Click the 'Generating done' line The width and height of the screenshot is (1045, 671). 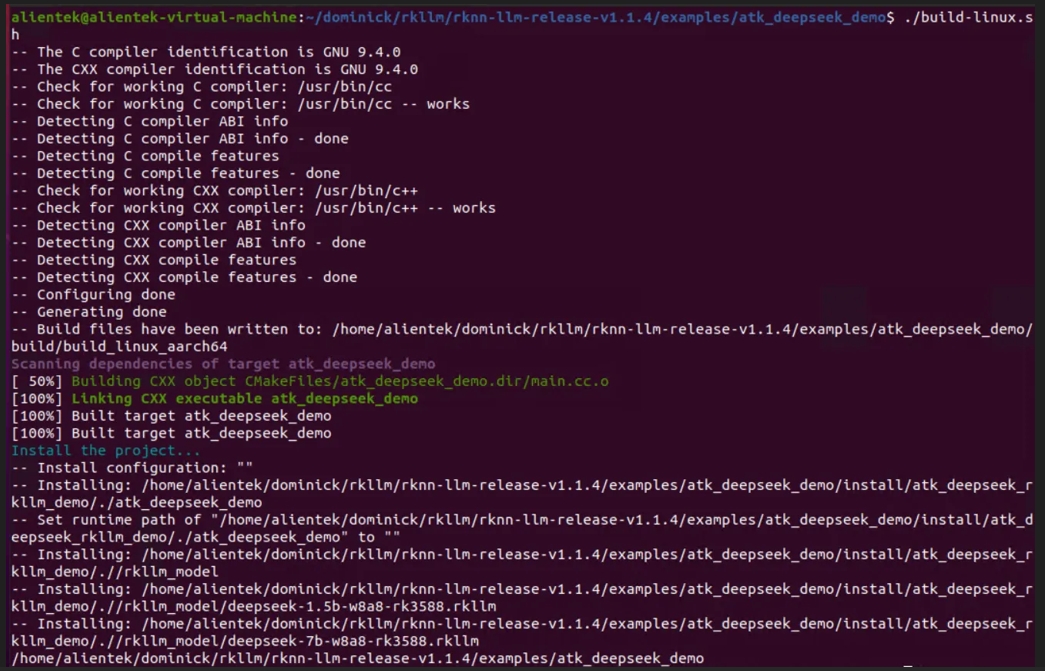pyautogui.click(x=89, y=312)
